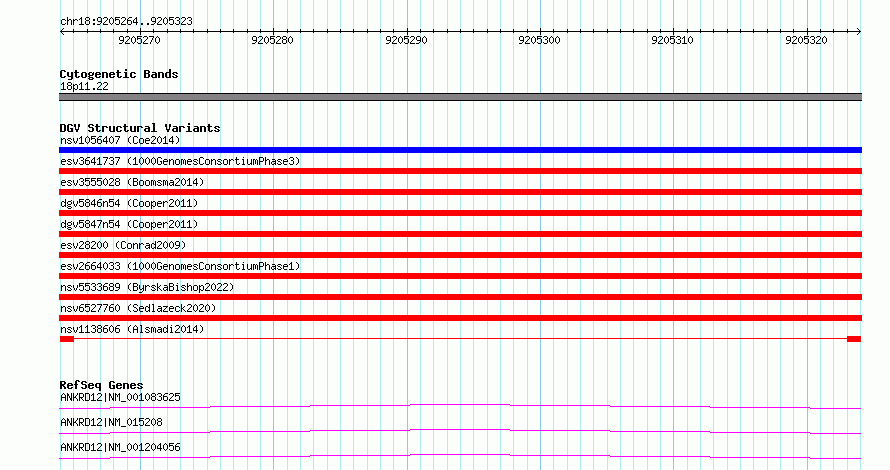
Task: Click the red nsv6527760 variant bar
Action: tap(460, 318)
